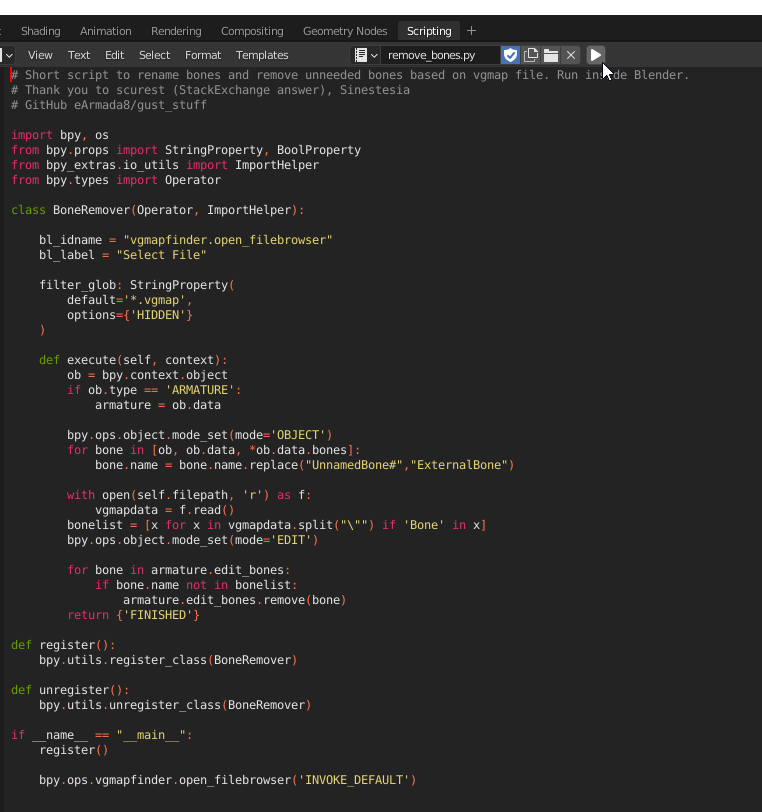Click the "ExternalBone" string in the code
762x812 pixels.
[459, 465]
